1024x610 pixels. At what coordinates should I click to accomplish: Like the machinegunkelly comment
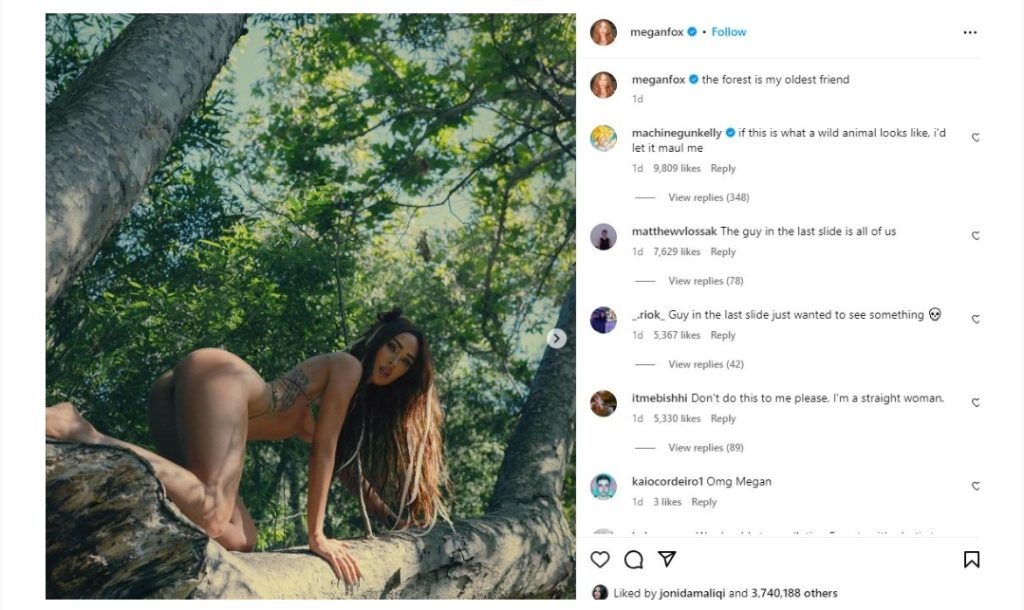976,138
